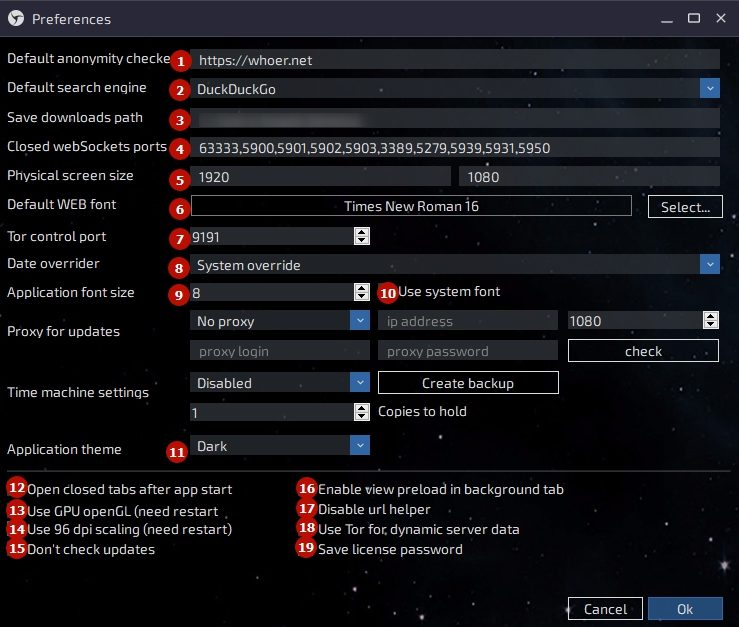The width and height of the screenshot is (739, 627).
Task: Click the Tor control port stepper arrows
Action: 361,237
